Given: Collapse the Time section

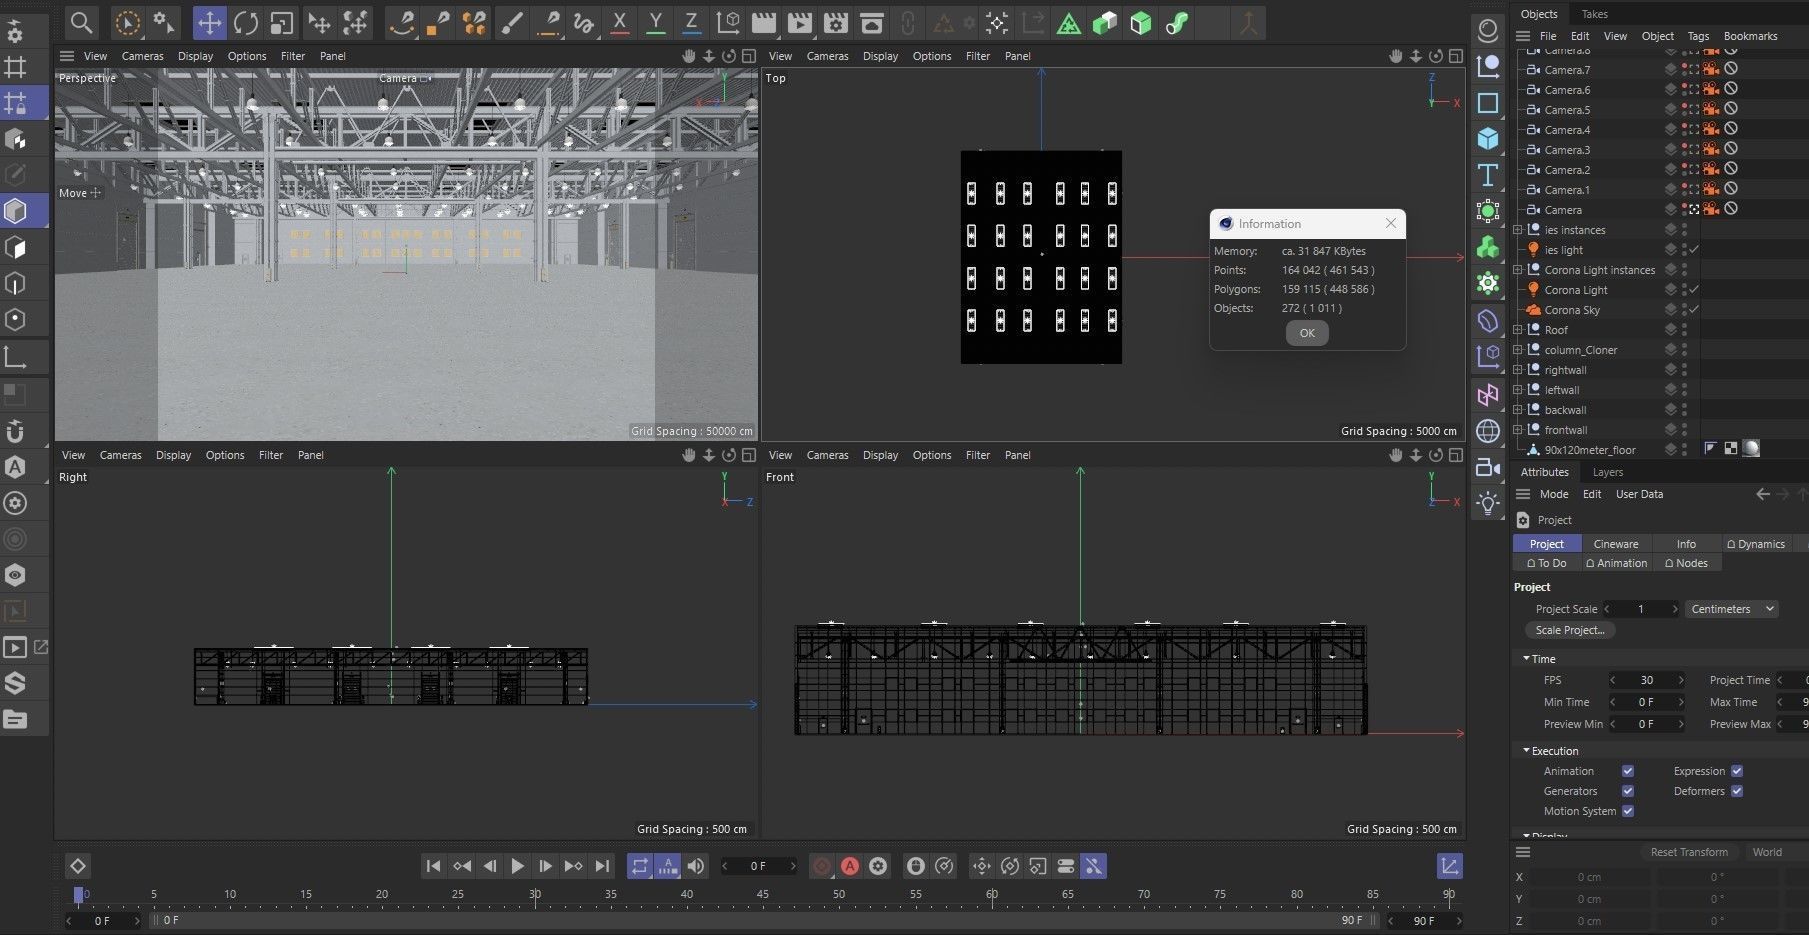Looking at the screenshot, I should pos(1527,659).
